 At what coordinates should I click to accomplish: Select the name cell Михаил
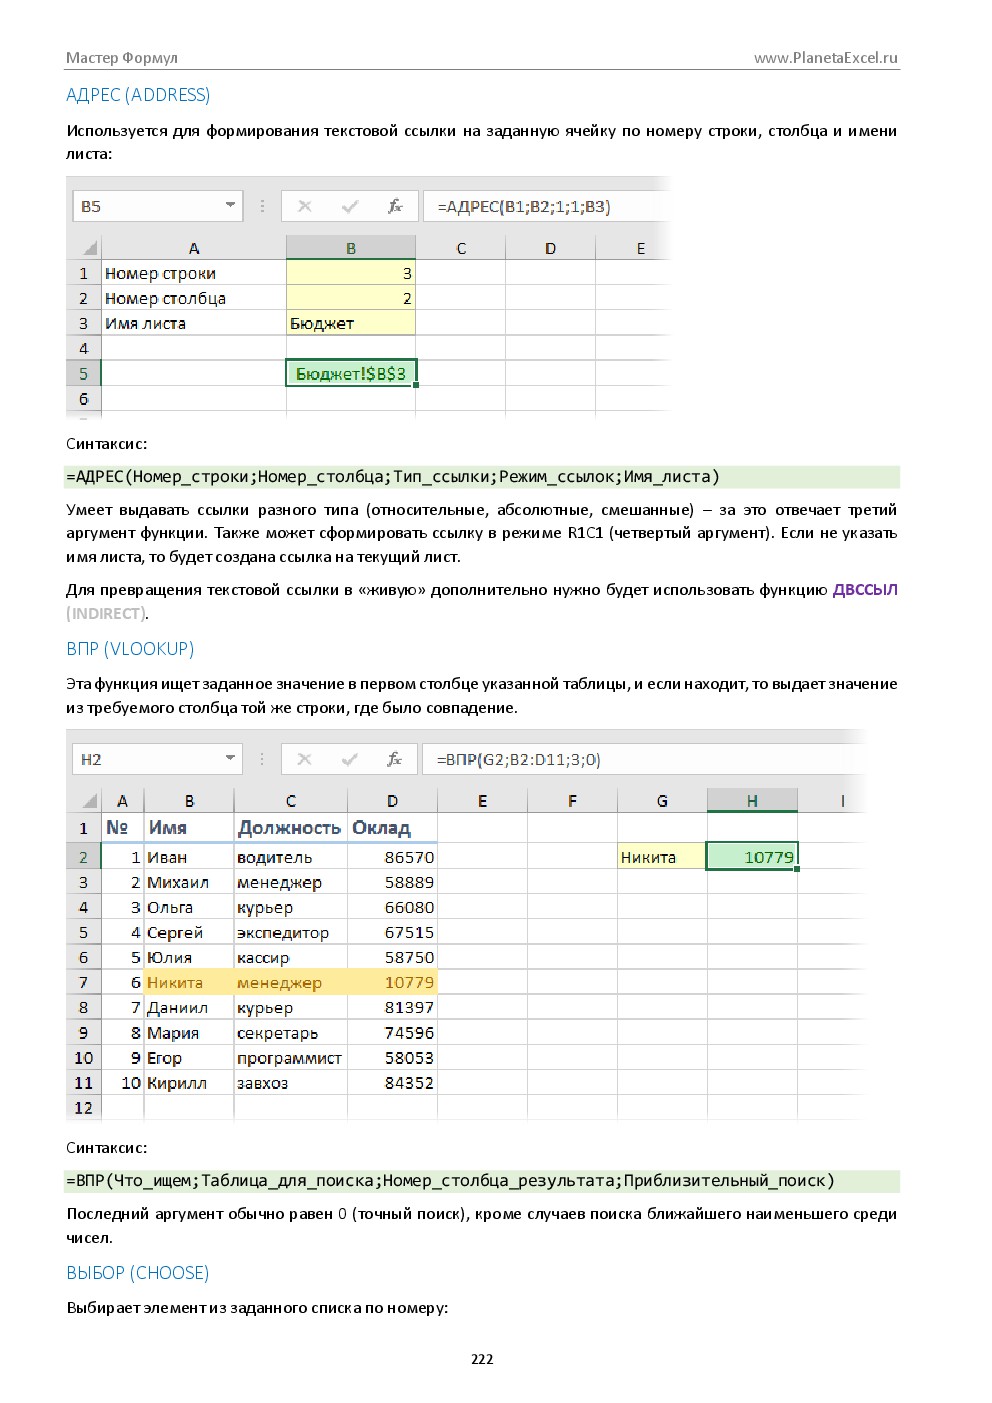pos(189,882)
